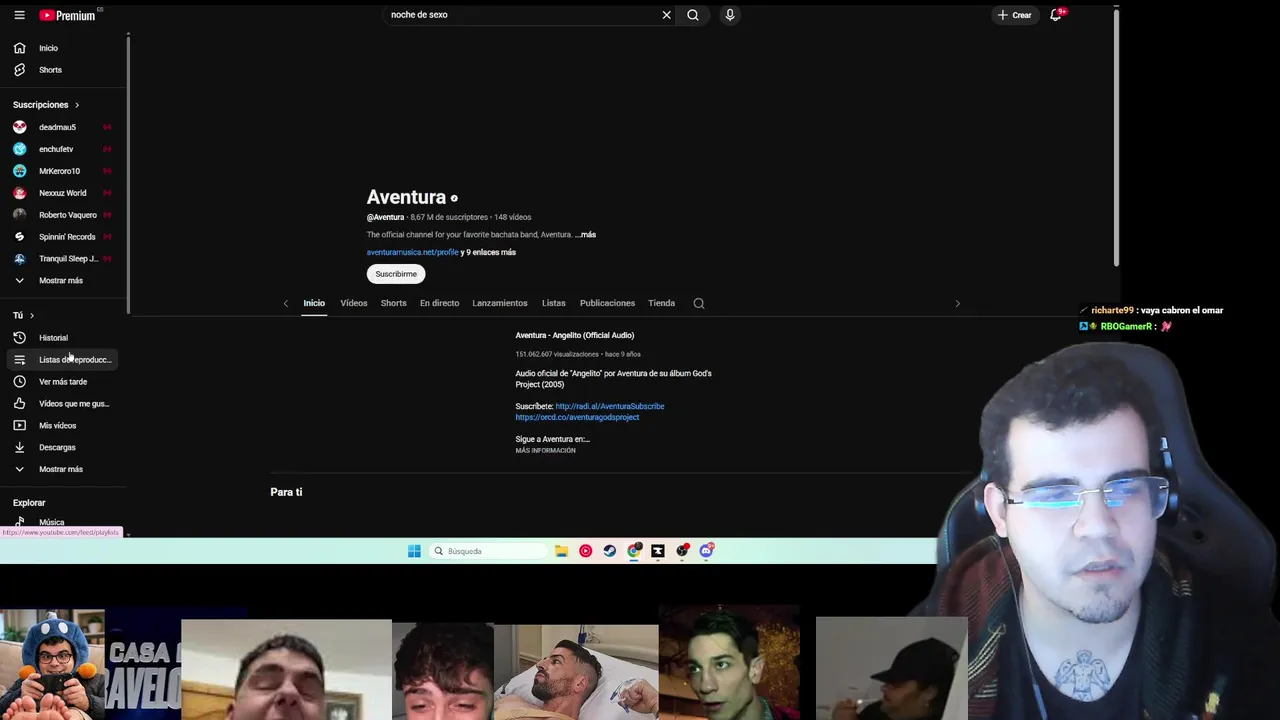
Task: Open Descargas in the sidebar
Action: point(62,448)
